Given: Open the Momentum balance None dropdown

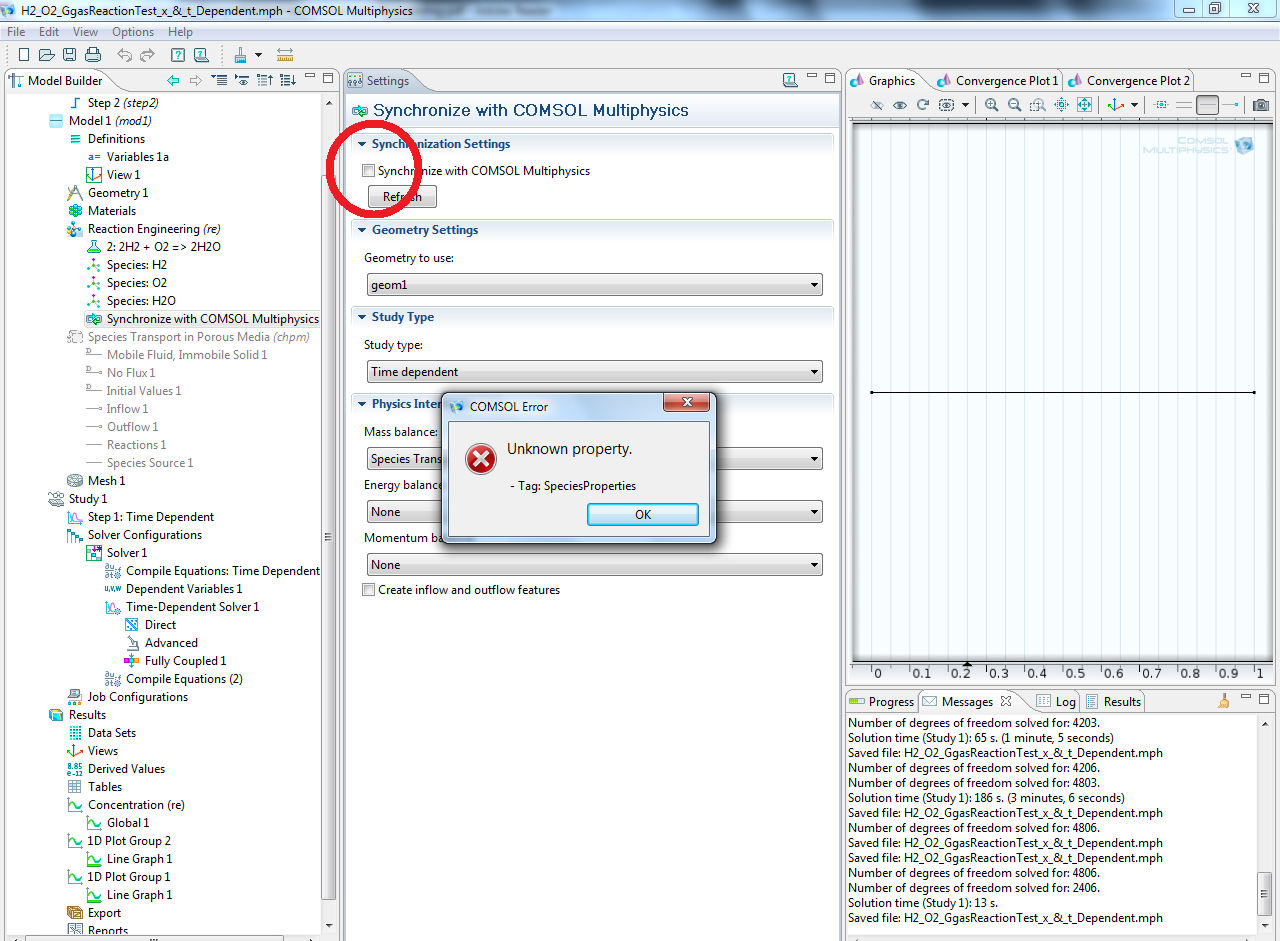Looking at the screenshot, I should [x=595, y=565].
